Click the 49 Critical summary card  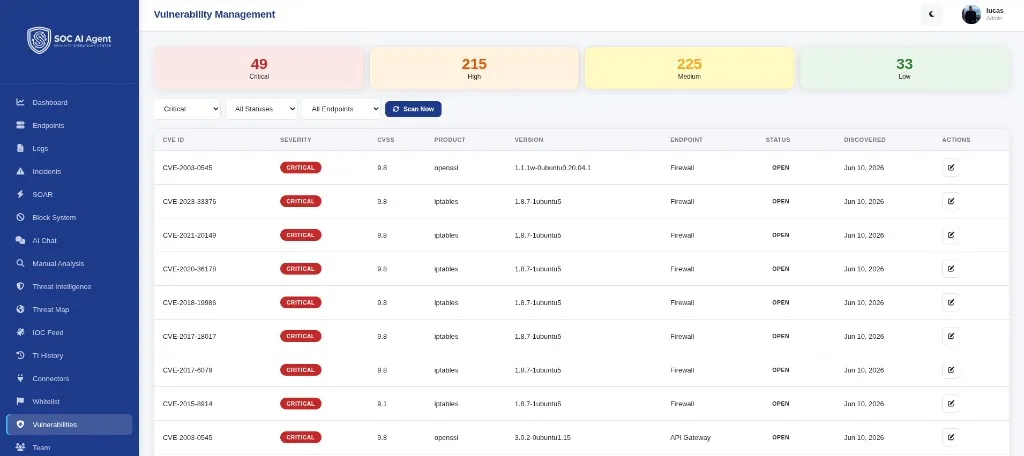(259, 68)
